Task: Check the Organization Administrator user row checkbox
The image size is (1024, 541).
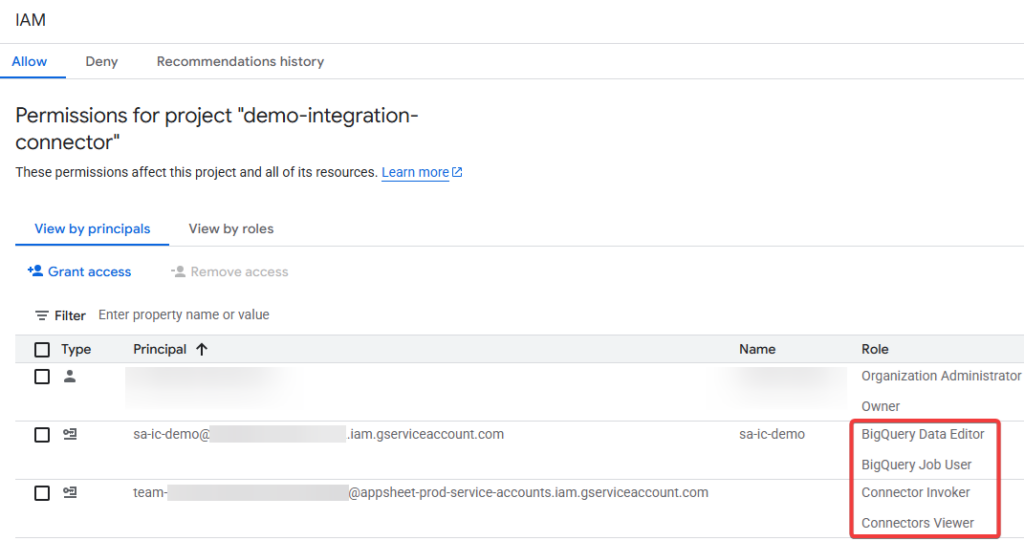Action: (42, 376)
